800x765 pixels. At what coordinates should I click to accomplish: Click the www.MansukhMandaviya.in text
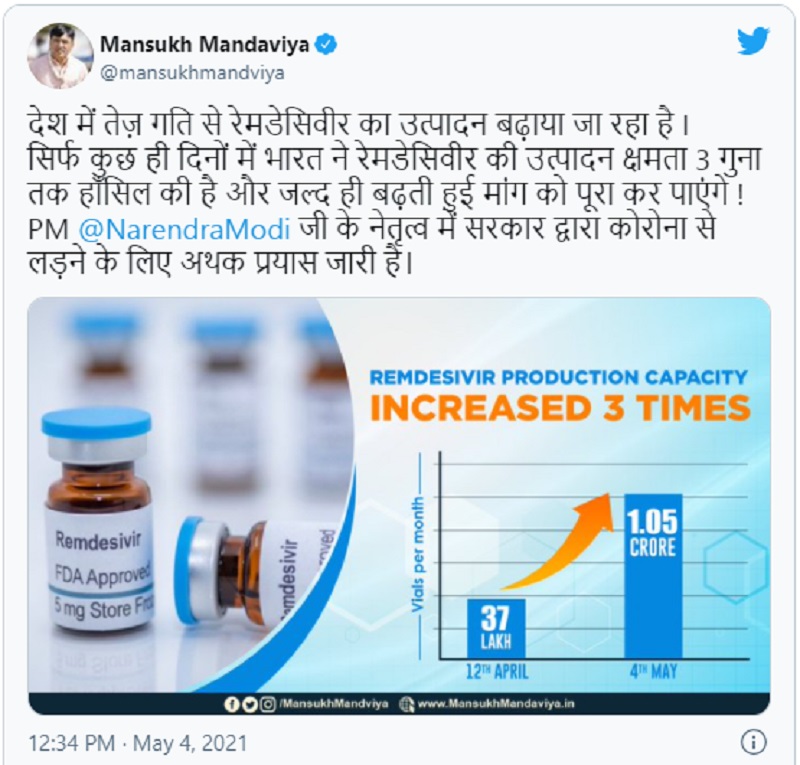pos(496,704)
